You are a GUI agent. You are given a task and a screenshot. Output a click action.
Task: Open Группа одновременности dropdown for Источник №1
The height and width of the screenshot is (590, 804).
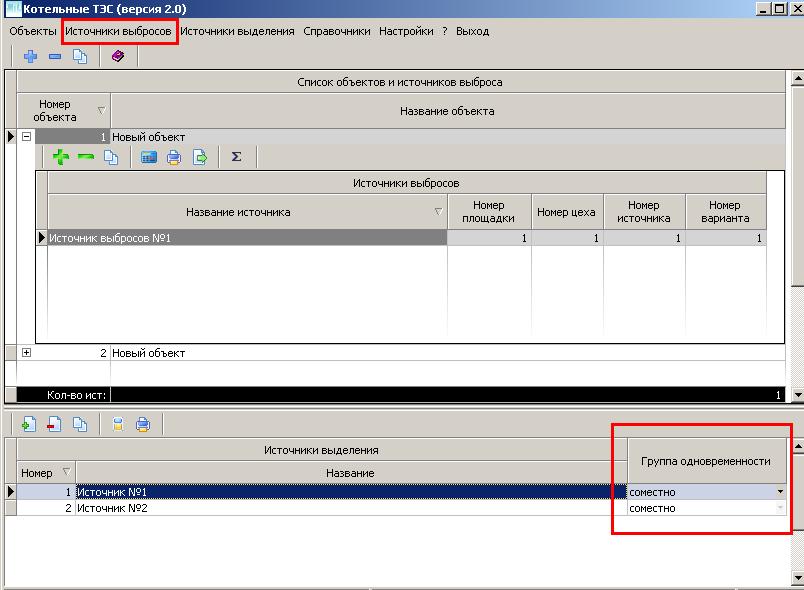780,492
